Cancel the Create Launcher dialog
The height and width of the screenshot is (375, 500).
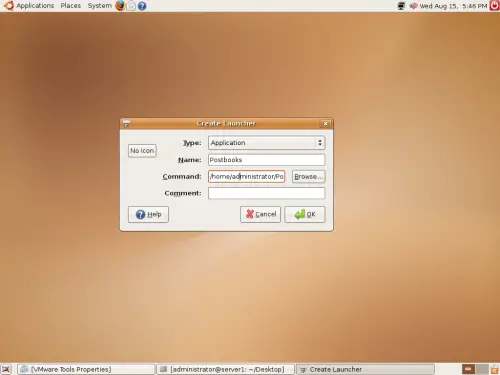(260, 214)
